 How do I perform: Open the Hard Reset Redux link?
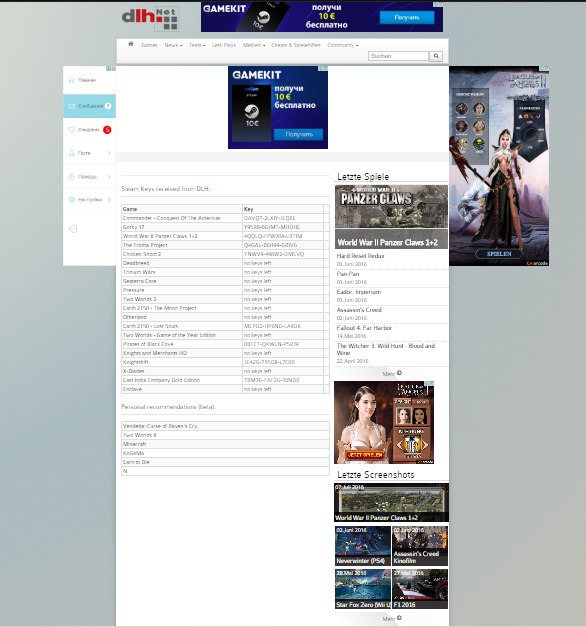[x=360, y=256]
